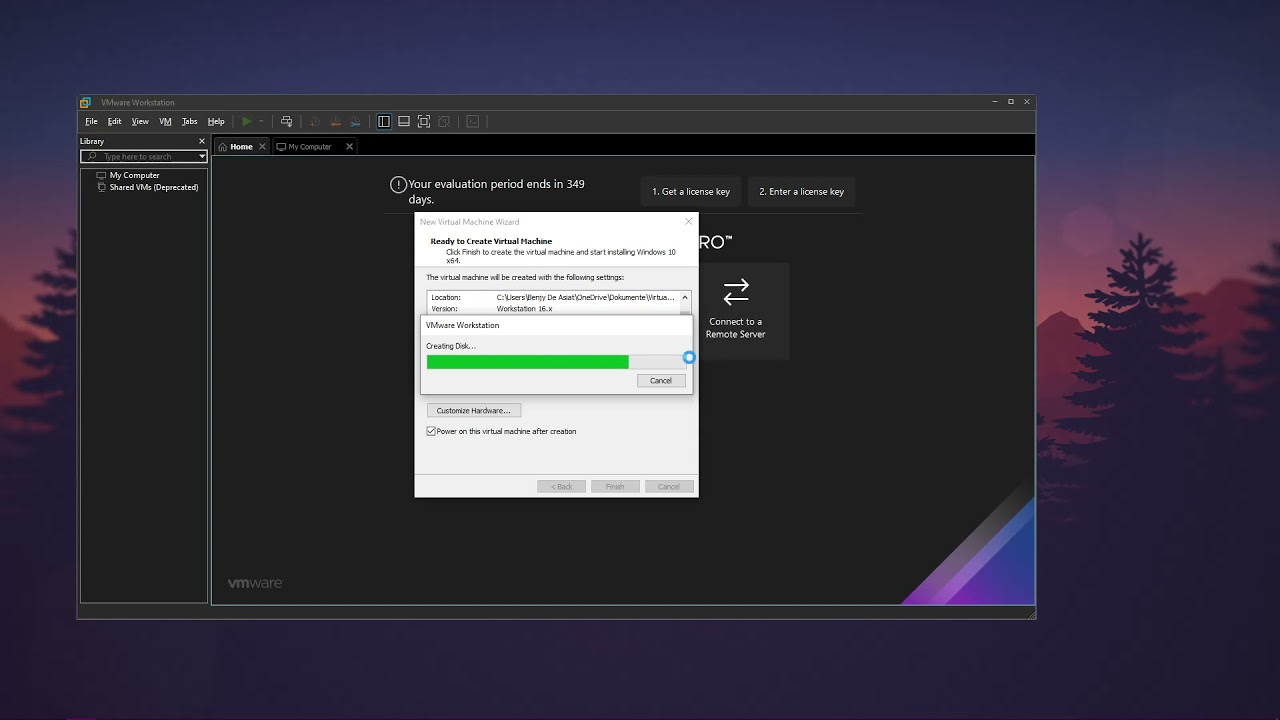Switch to Unity mode icon
The height and width of the screenshot is (720, 1280).
445,121
